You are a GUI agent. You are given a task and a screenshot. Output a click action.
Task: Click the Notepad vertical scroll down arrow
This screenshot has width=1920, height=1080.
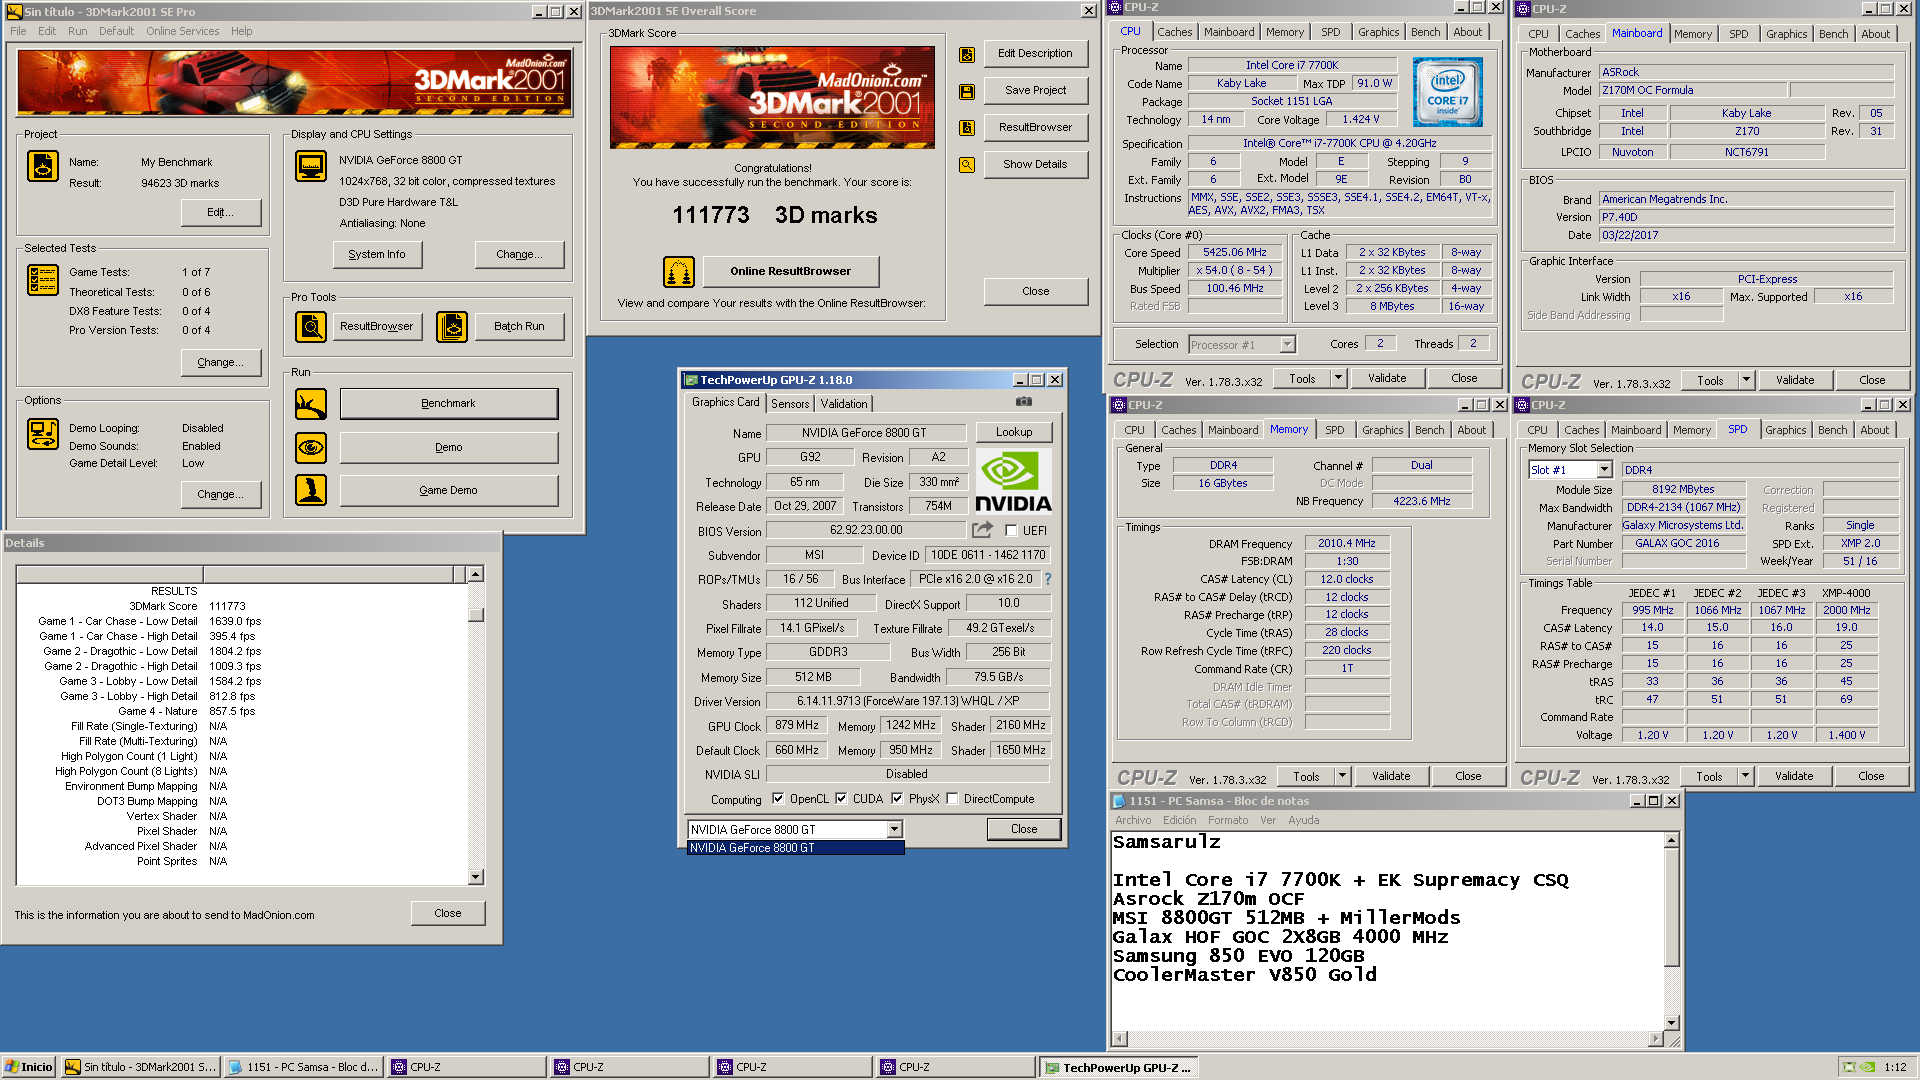[1671, 1023]
